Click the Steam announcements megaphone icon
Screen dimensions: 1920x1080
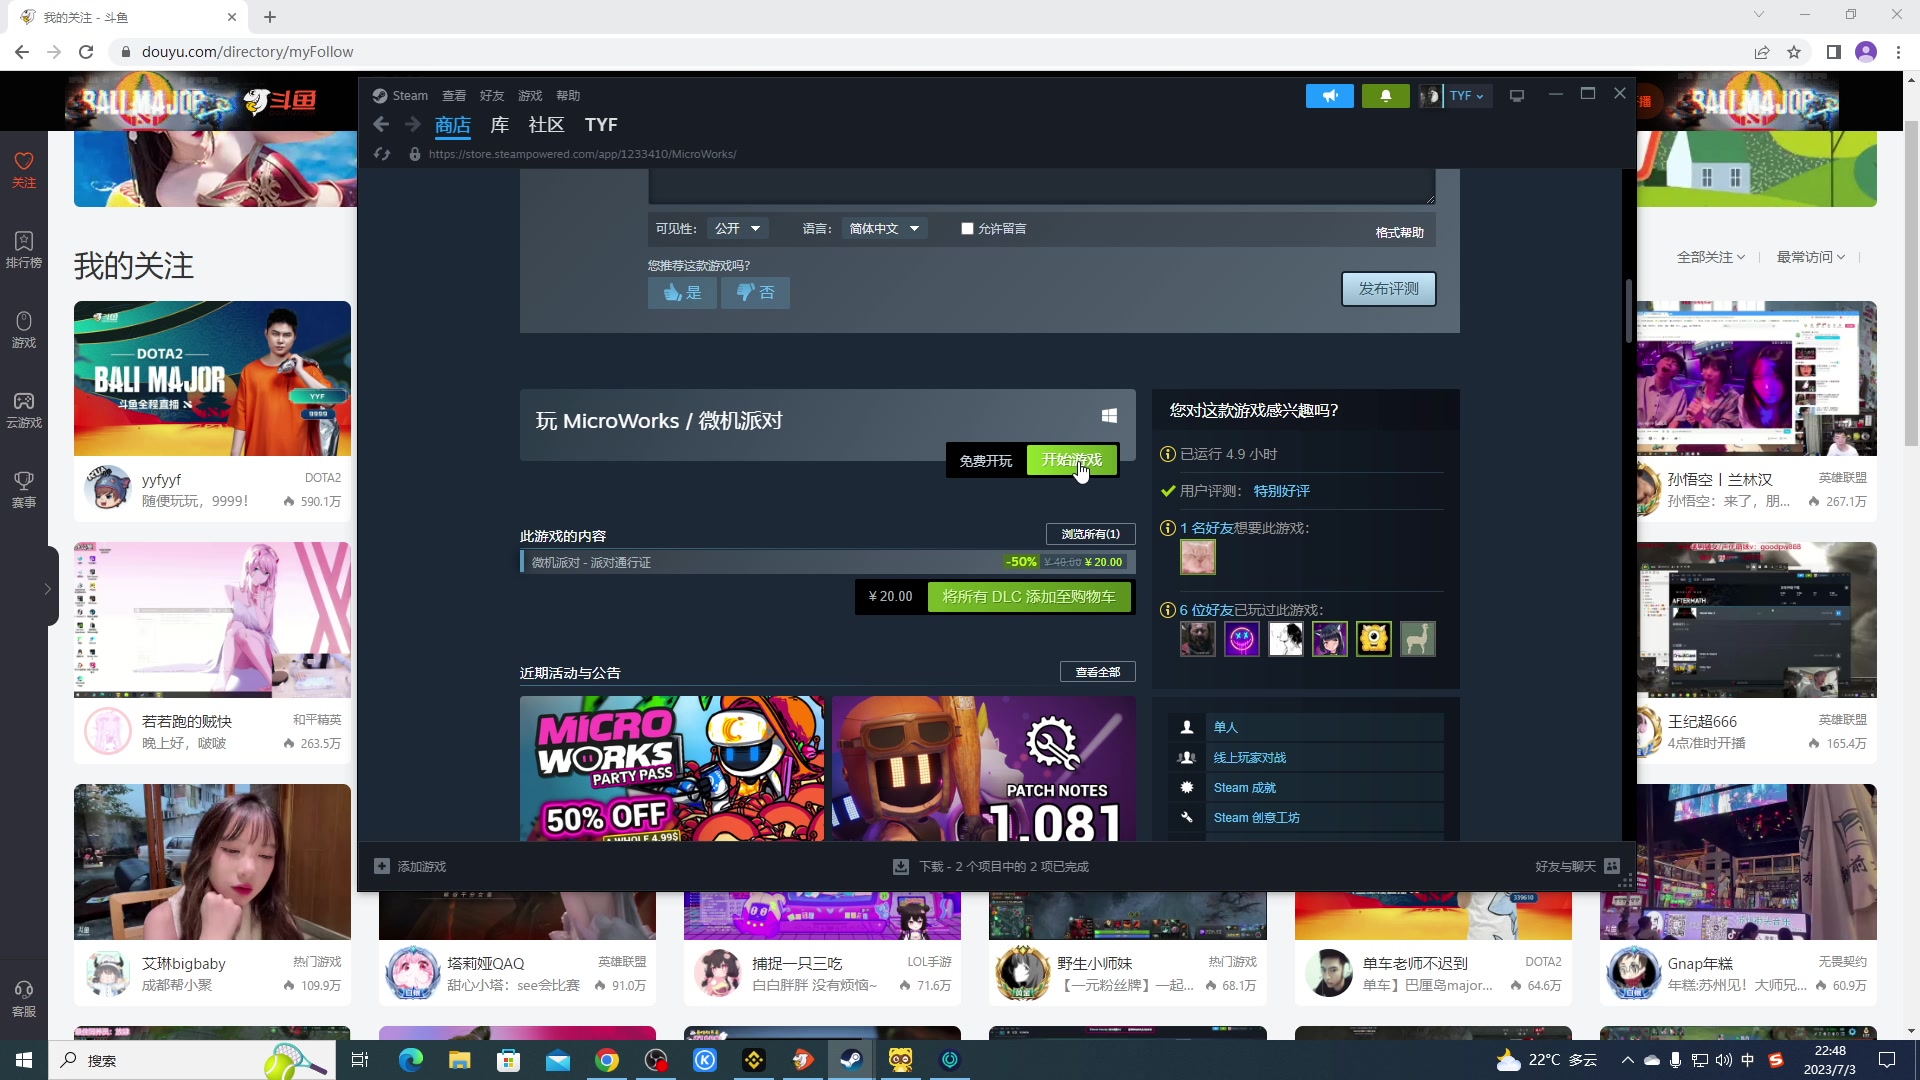pos(1329,96)
